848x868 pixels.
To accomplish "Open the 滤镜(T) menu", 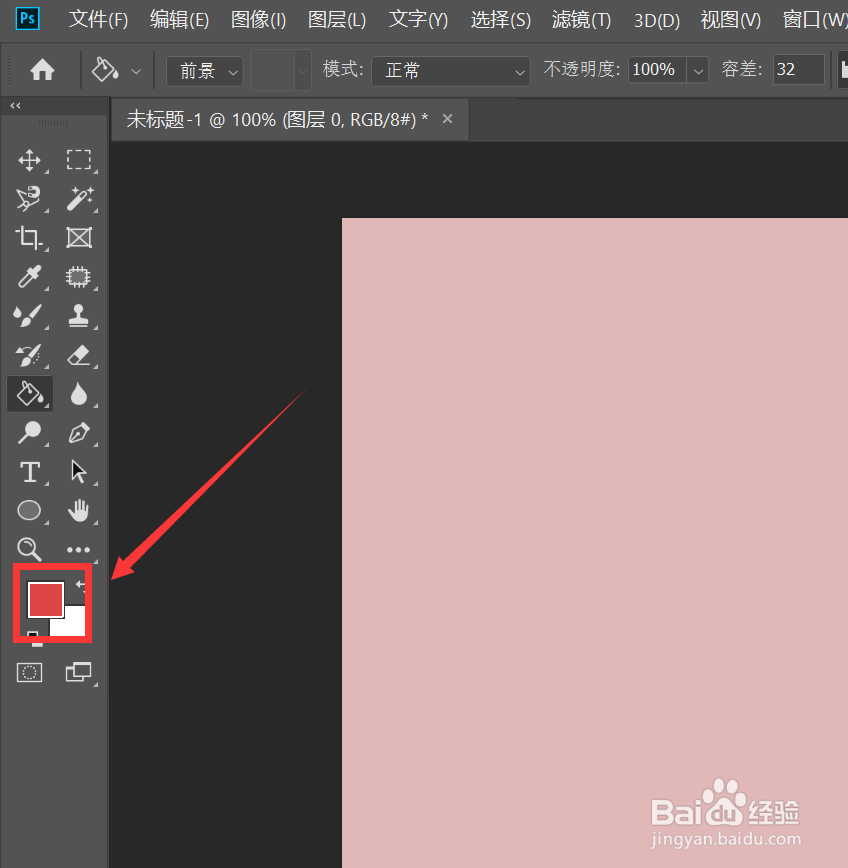I will (581, 20).
